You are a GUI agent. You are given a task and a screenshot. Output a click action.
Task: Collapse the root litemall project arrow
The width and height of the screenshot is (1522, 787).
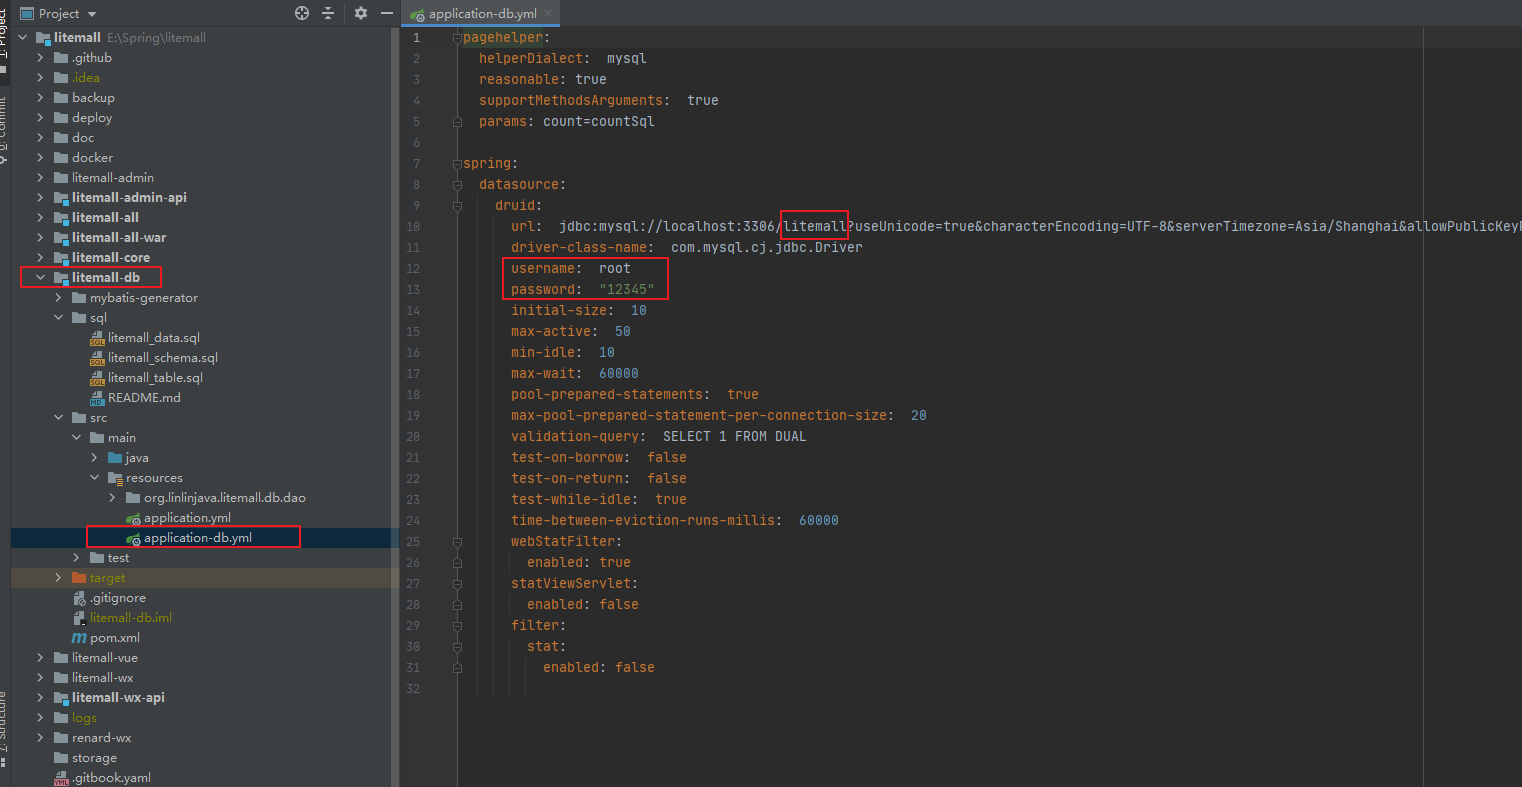click(23, 38)
